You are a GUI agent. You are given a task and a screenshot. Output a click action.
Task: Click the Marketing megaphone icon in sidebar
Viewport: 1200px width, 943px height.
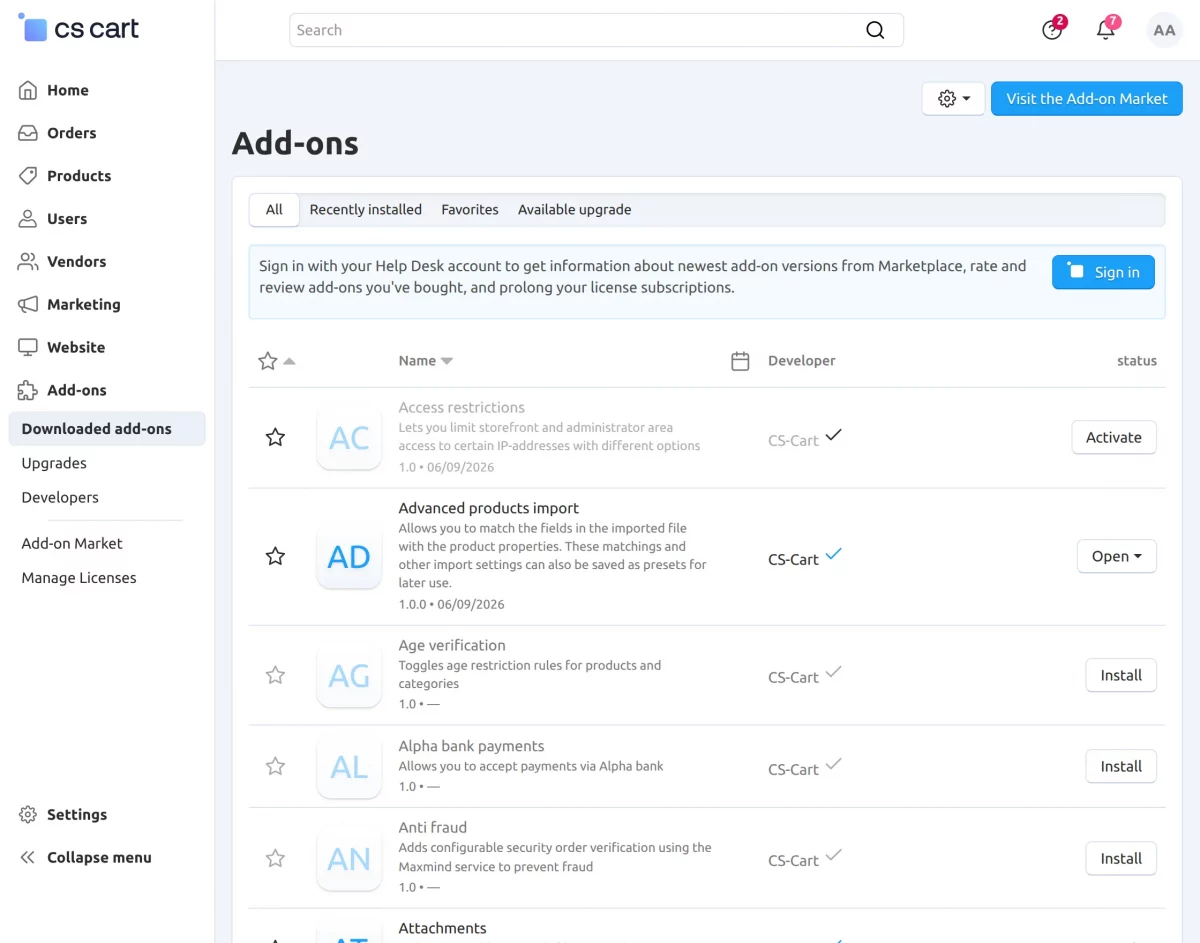click(28, 305)
